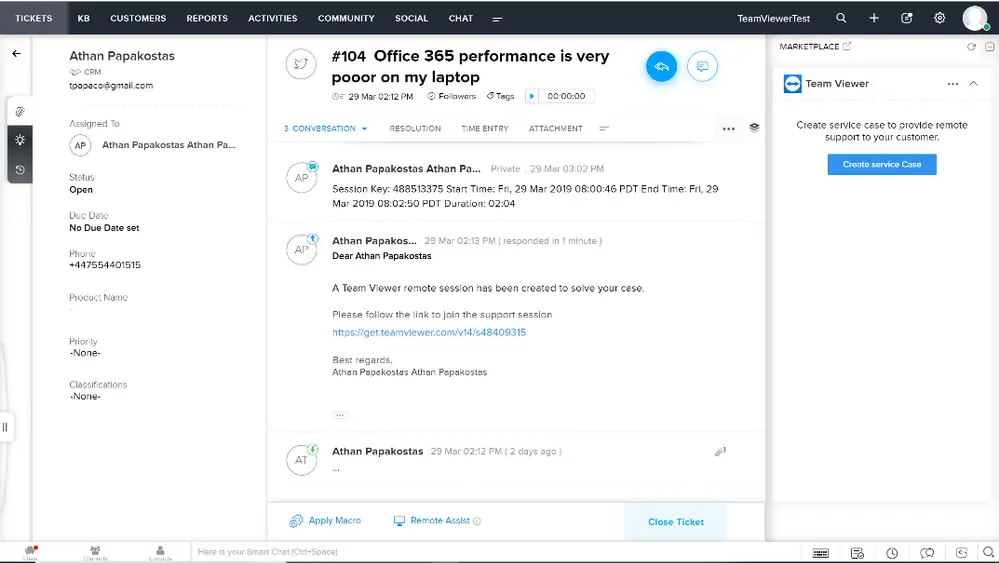The image size is (999, 563).
Task: Open the Customers module
Action: [x=138, y=18]
